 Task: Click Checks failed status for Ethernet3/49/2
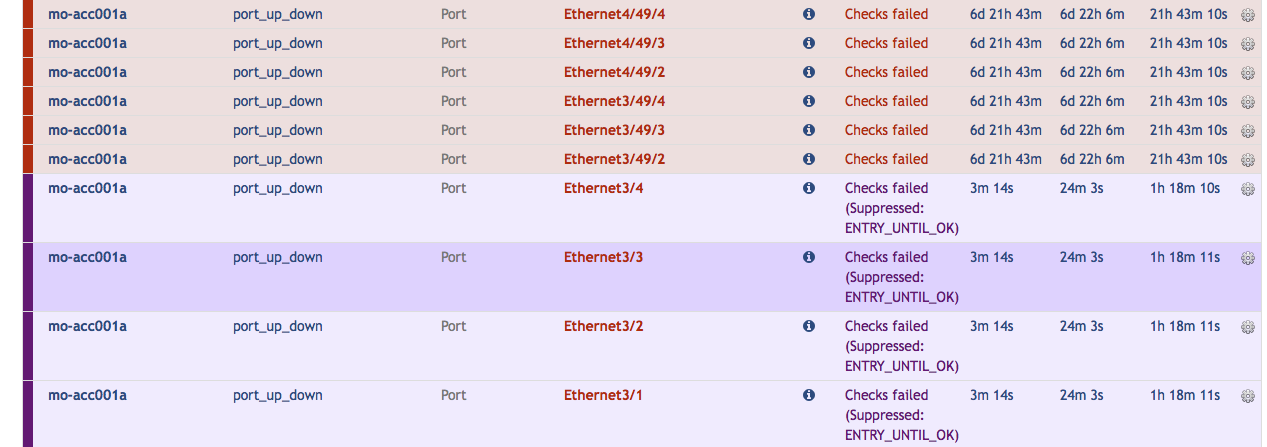pyautogui.click(x=886, y=159)
